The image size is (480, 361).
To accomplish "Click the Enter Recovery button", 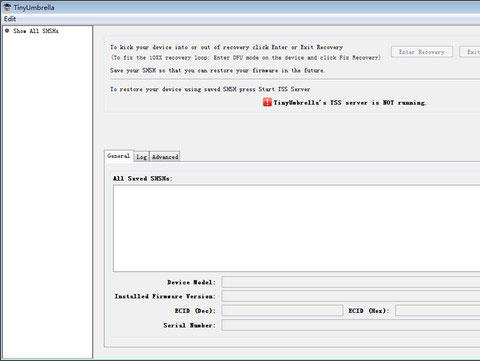I will tap(422, 52).
